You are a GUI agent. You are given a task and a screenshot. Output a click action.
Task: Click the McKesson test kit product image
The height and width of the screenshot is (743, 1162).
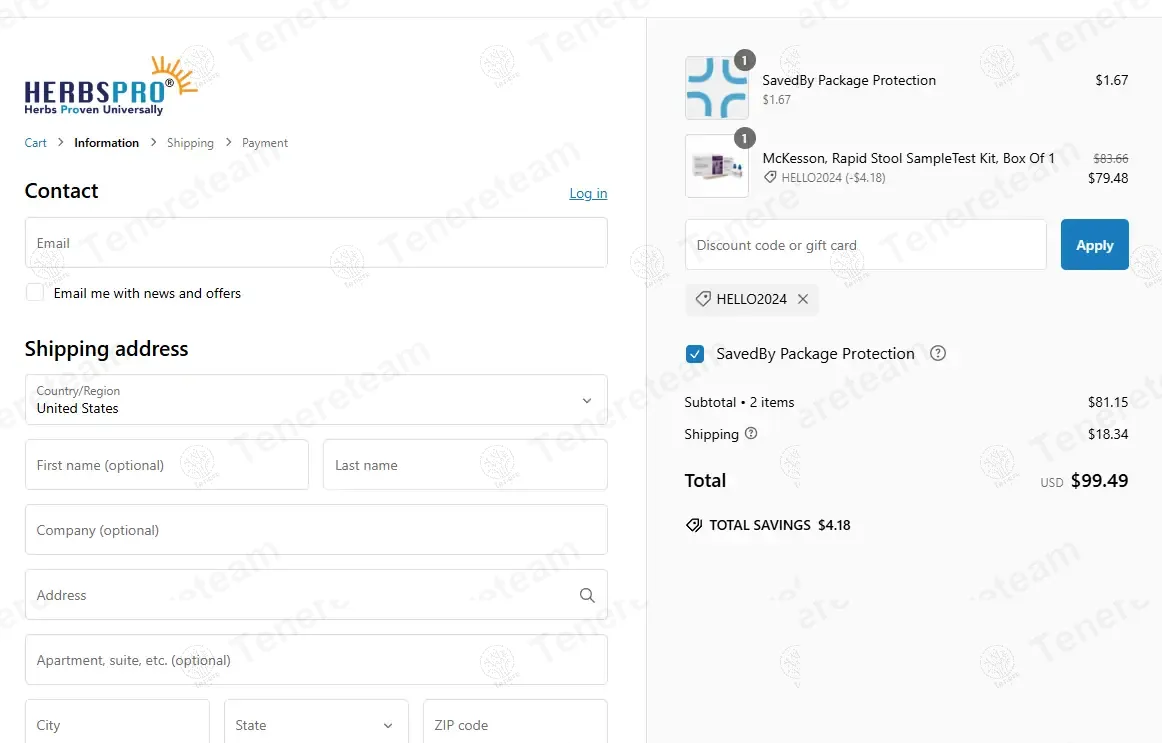(x=716, y=167)
